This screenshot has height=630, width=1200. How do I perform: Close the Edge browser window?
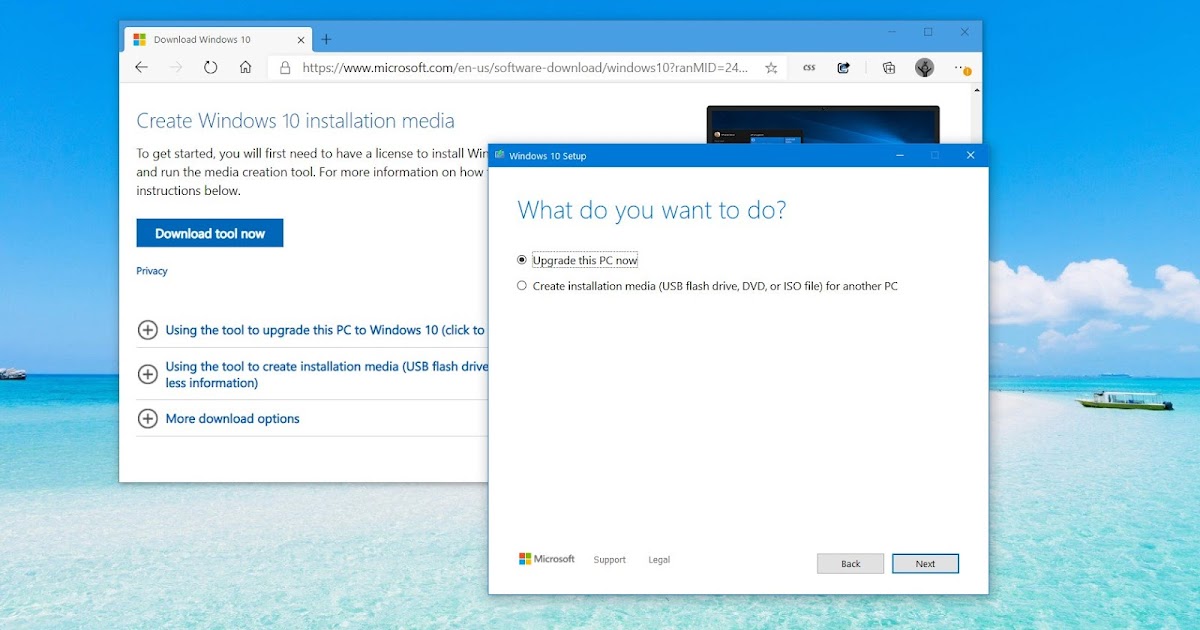pos(965,32)
